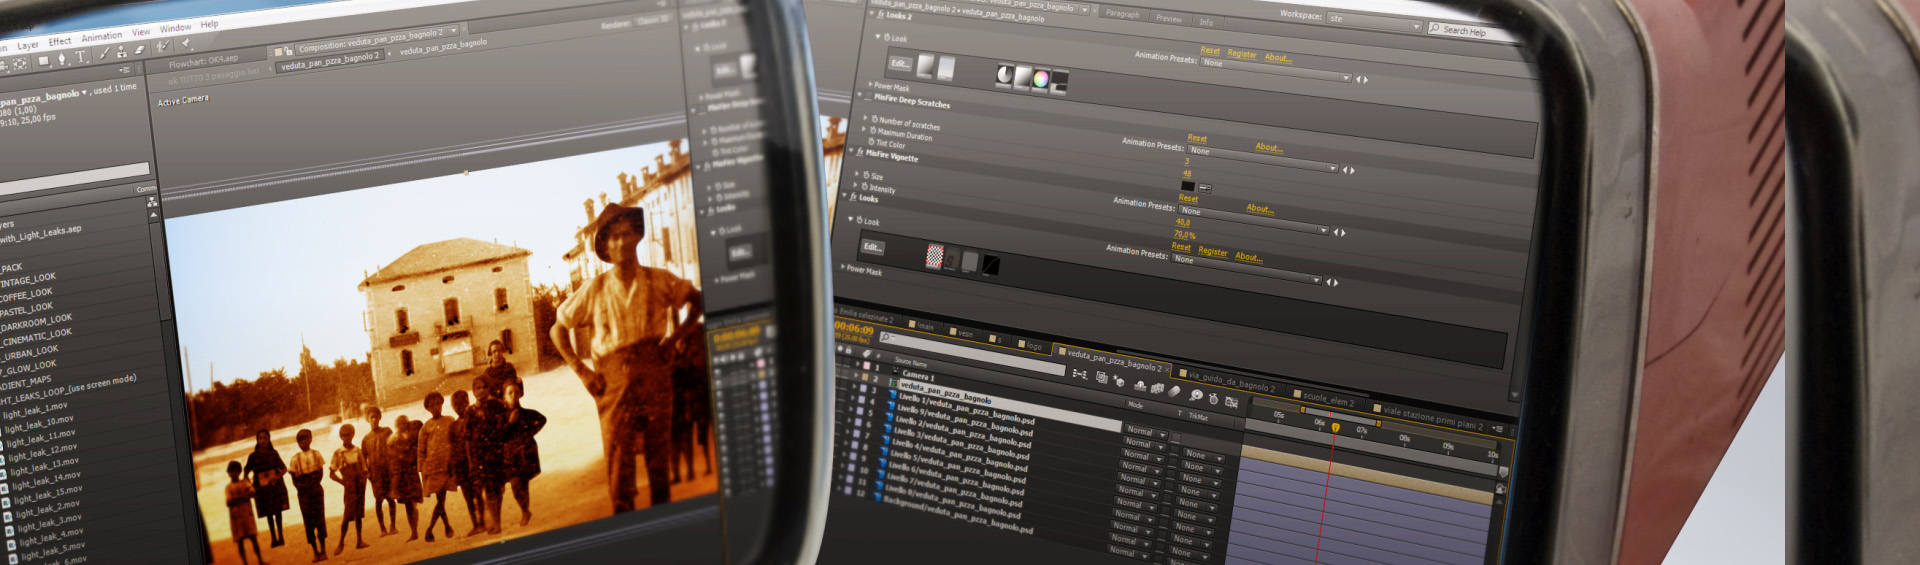Toggle stopwatch for Number of scratches
This screenshot has width=1920, height=565.
(x=874, y=119)
